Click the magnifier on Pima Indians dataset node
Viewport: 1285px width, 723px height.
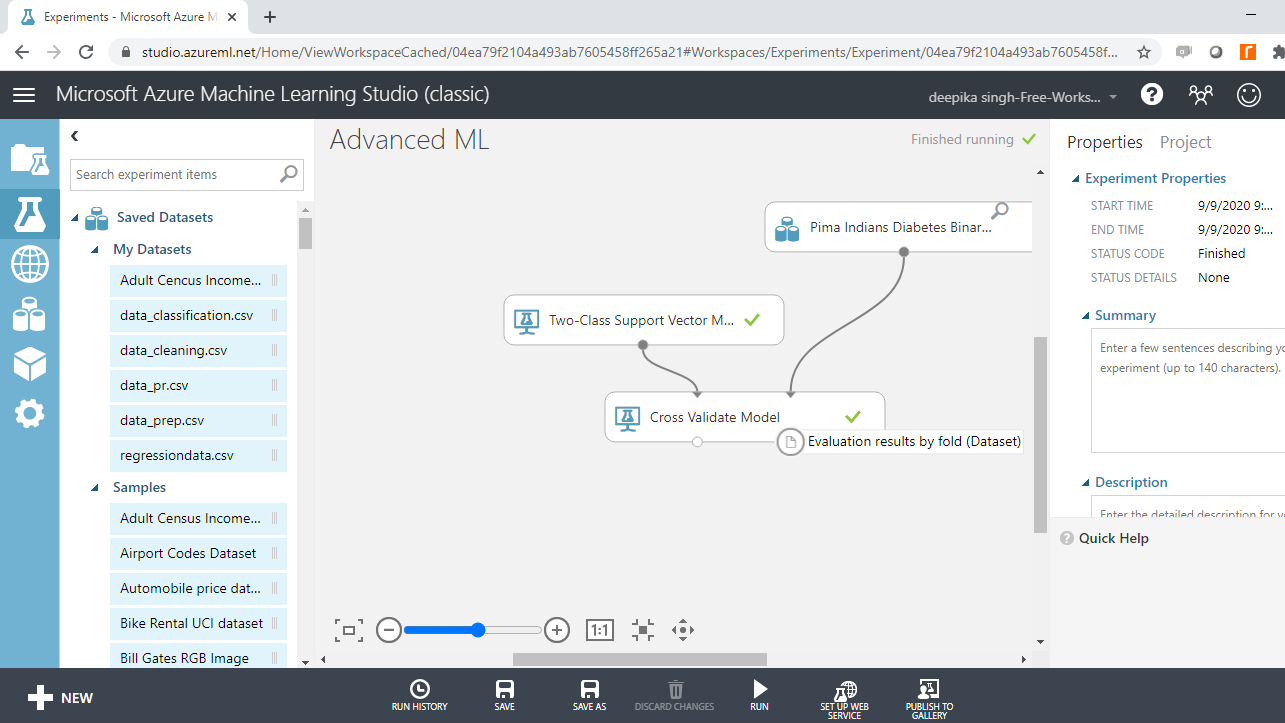pyautogui.click(x=999, y=210)
